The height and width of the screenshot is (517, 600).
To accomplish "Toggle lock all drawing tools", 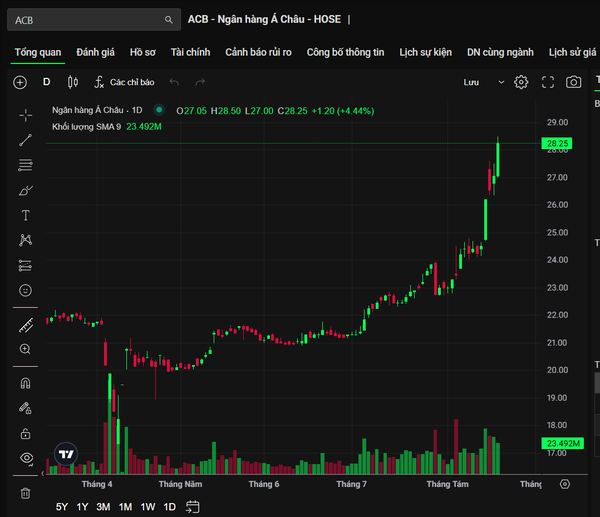I will (26, 434).
